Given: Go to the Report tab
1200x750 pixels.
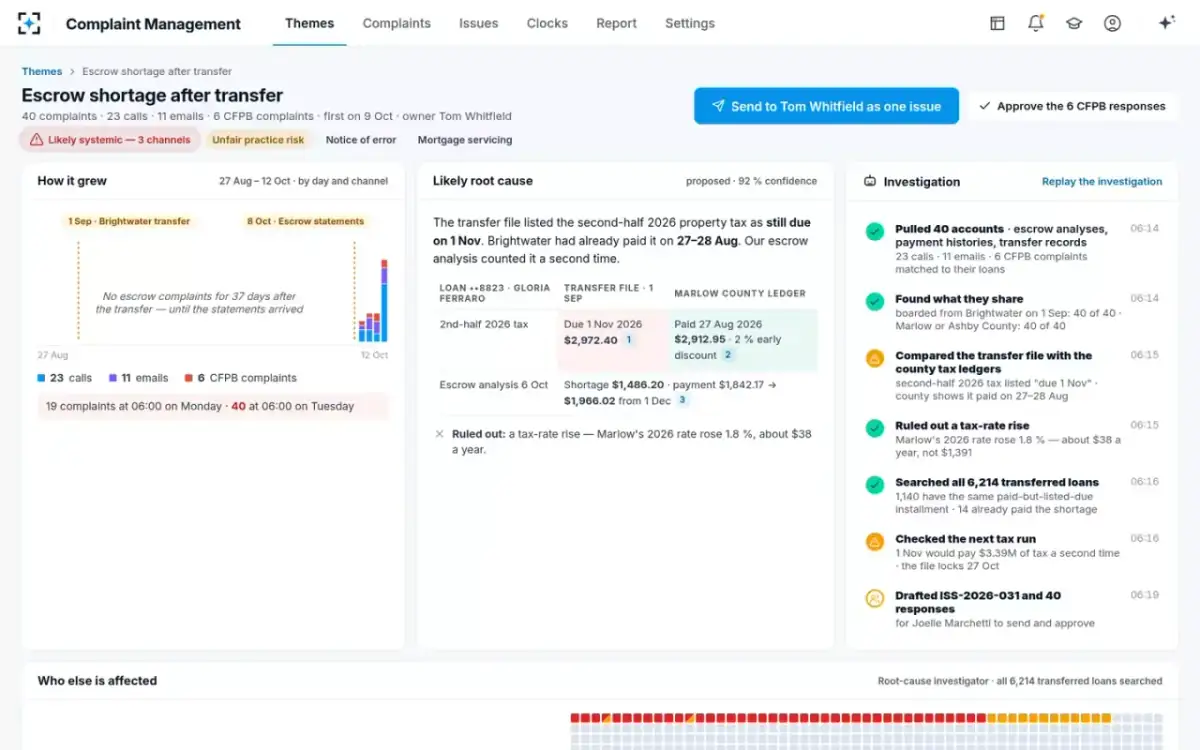Looking at the screenshot, I should coord(616,23).
